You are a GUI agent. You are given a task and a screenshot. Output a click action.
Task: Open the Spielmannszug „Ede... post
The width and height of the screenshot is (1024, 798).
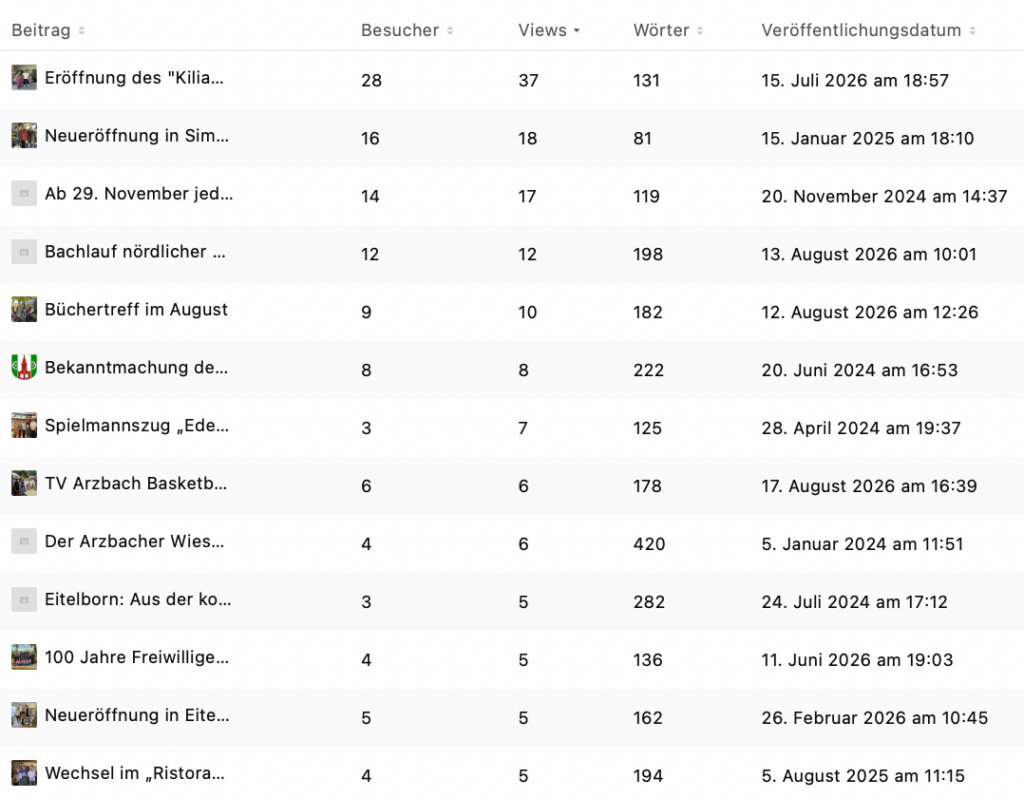136,426
